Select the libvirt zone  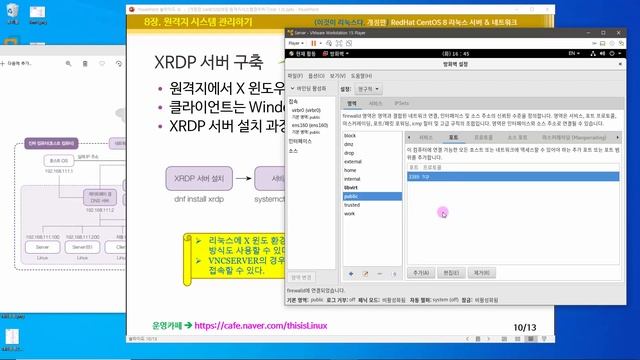(372, 188)
